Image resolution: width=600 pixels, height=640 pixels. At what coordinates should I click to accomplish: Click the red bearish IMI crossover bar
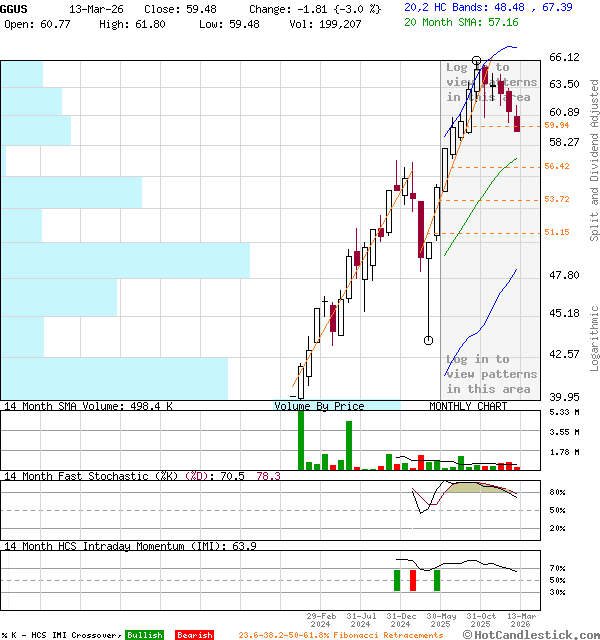pyautogui.click(x=412, y=580)
